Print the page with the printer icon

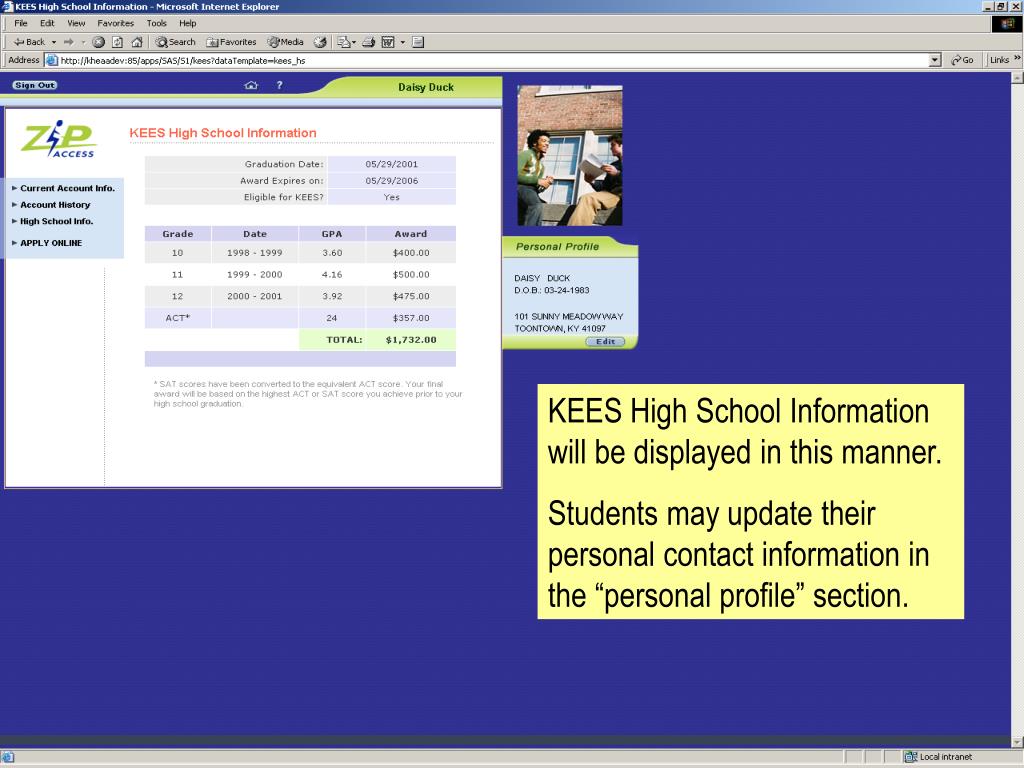(x=368, y=42)
